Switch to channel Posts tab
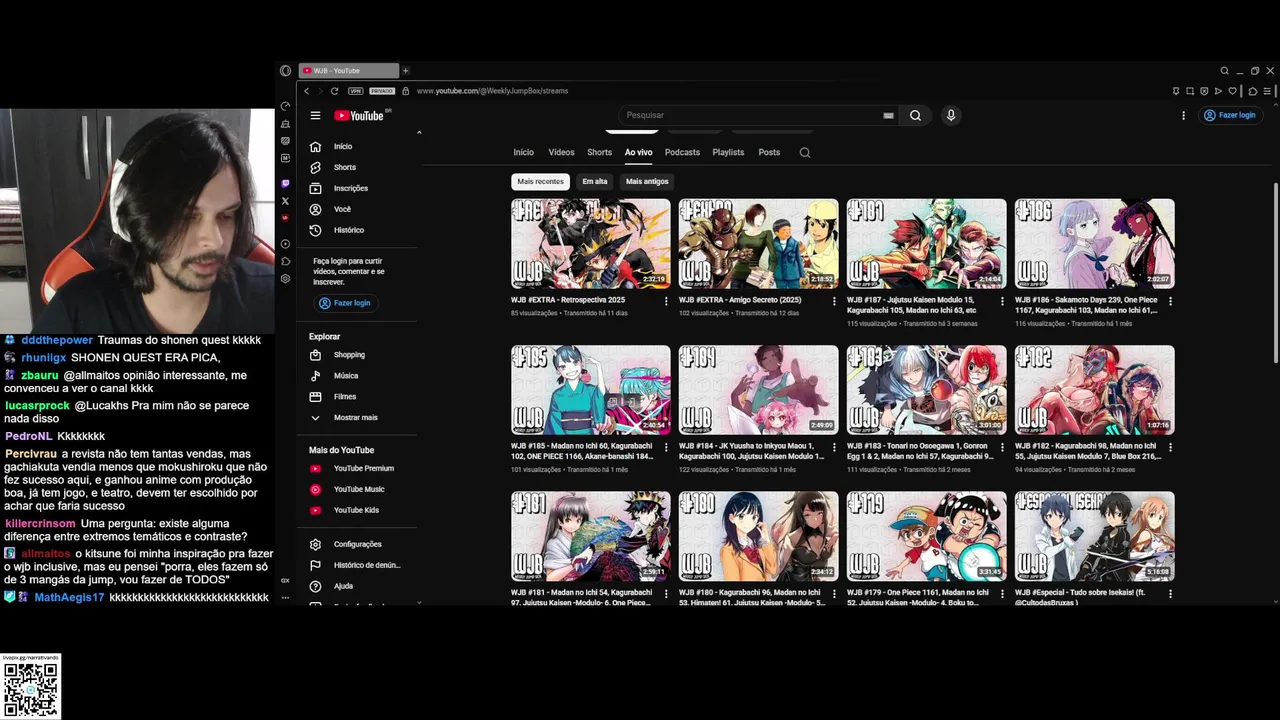 point(769,153)
